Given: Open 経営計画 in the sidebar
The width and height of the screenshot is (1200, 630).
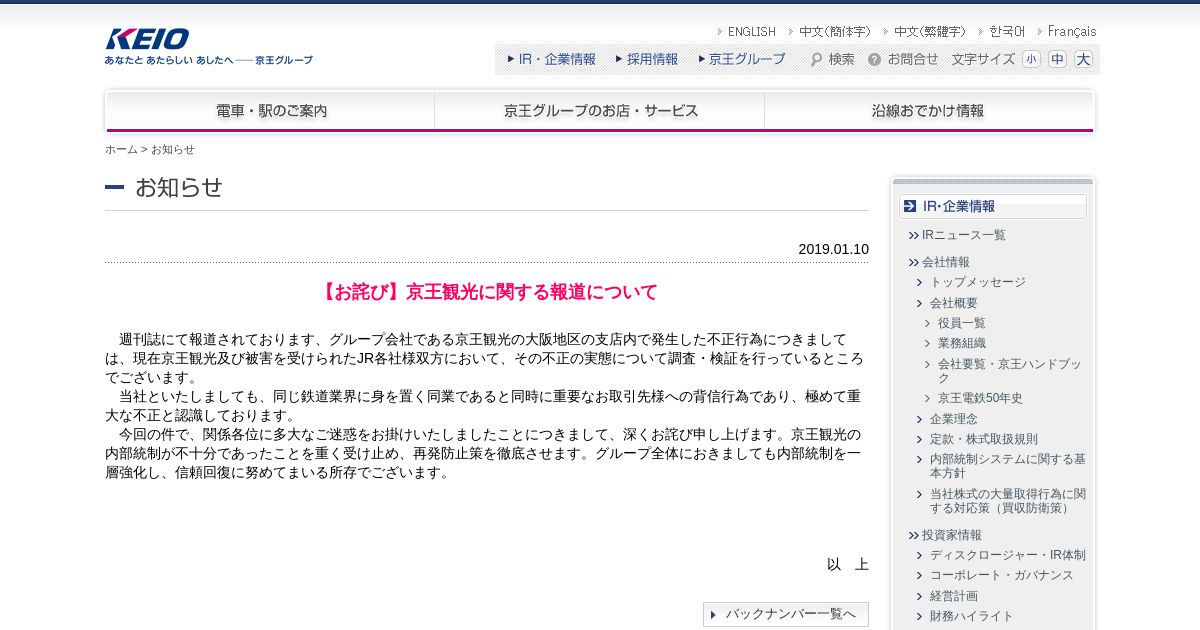Looking at the screenshot, I should [x=954, y=596].
